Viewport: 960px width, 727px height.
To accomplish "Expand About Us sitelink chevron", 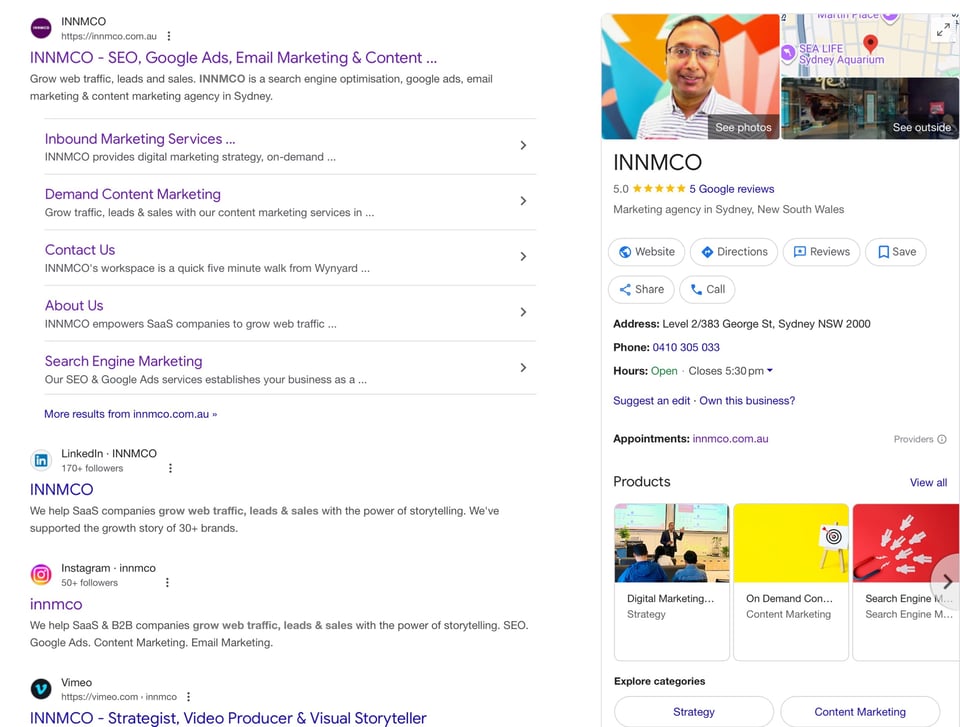I will [x=523, y=312].
